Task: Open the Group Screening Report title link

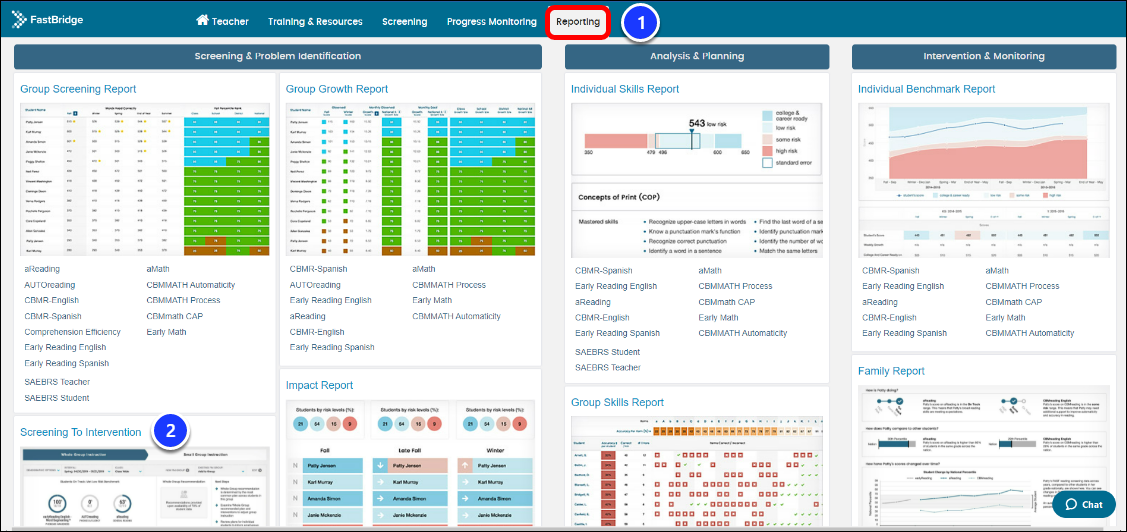Action: 78,89
